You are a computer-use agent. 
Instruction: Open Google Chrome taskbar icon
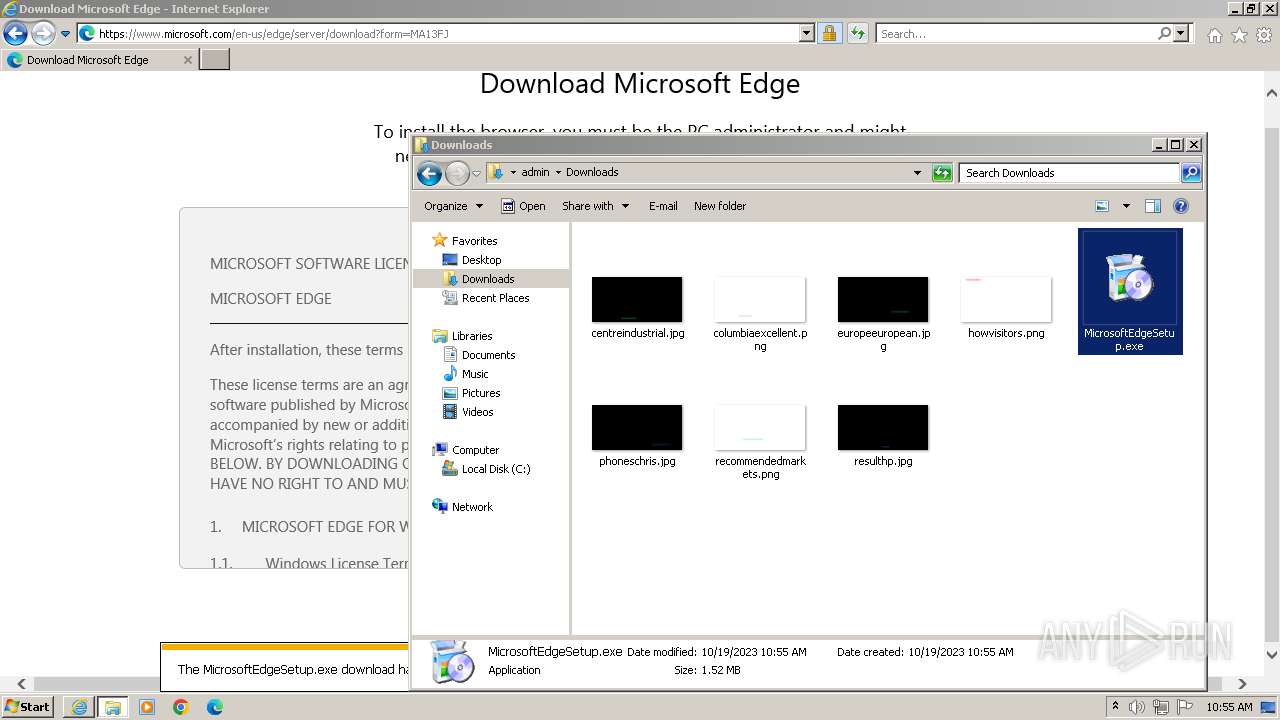(x=181, y=707)
